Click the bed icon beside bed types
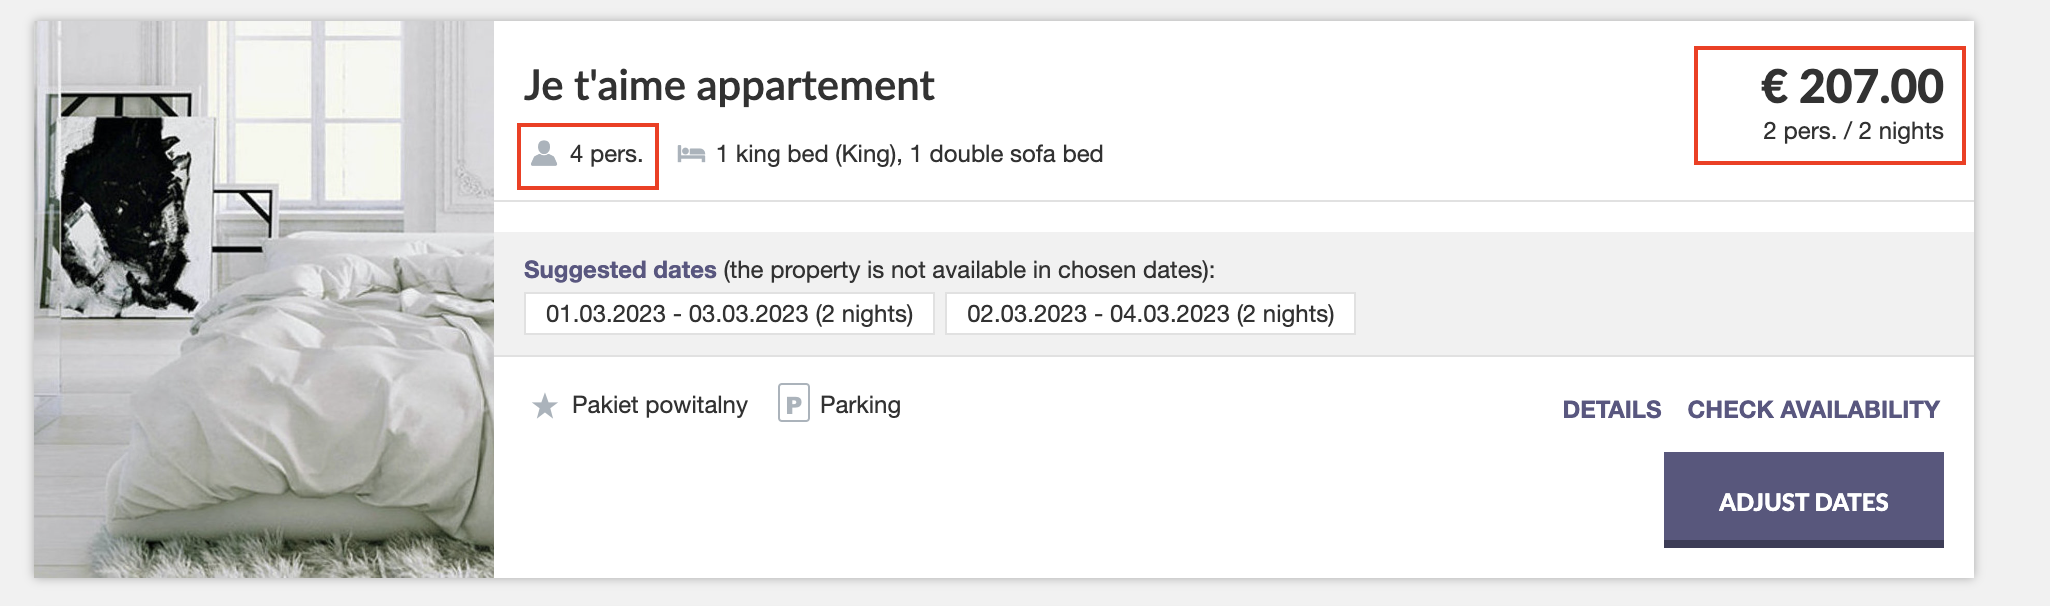Image resolution: width=2050 pixels, height=606 pixels. (x=691, y=154)
